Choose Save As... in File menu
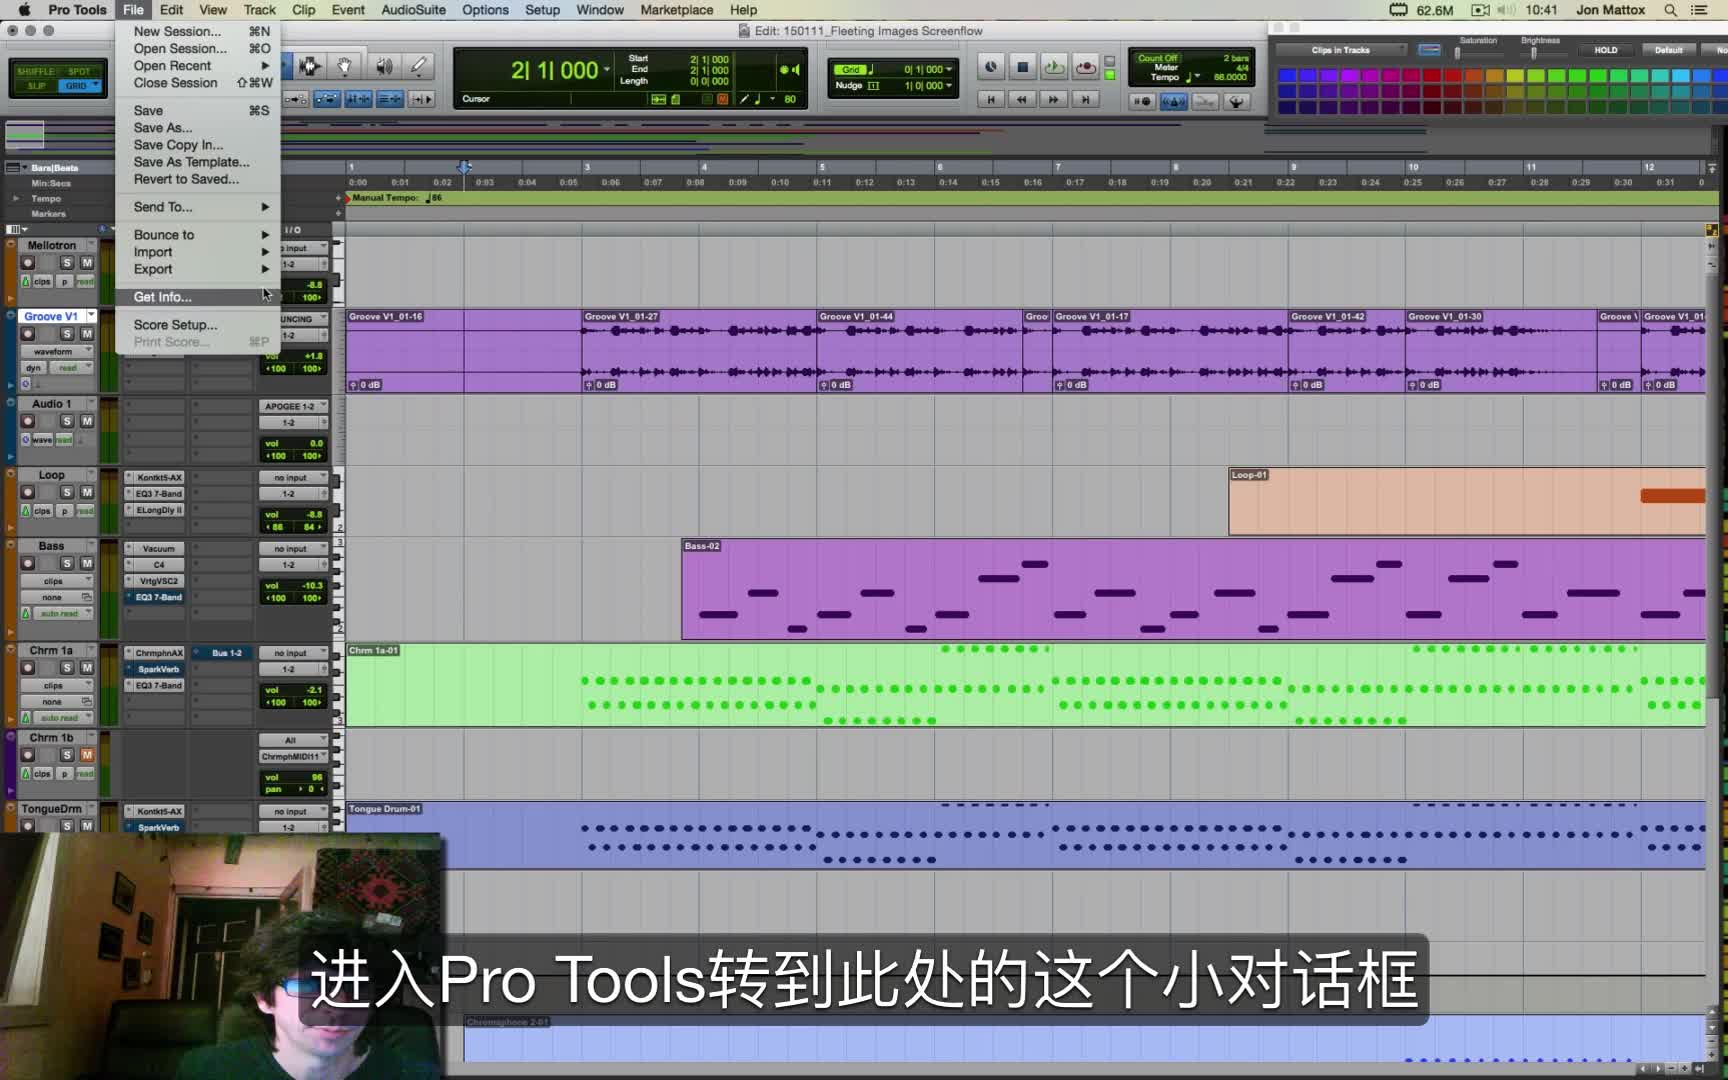The width and height of the screenshot is (1728, 1080). click(x=198, y=128)
